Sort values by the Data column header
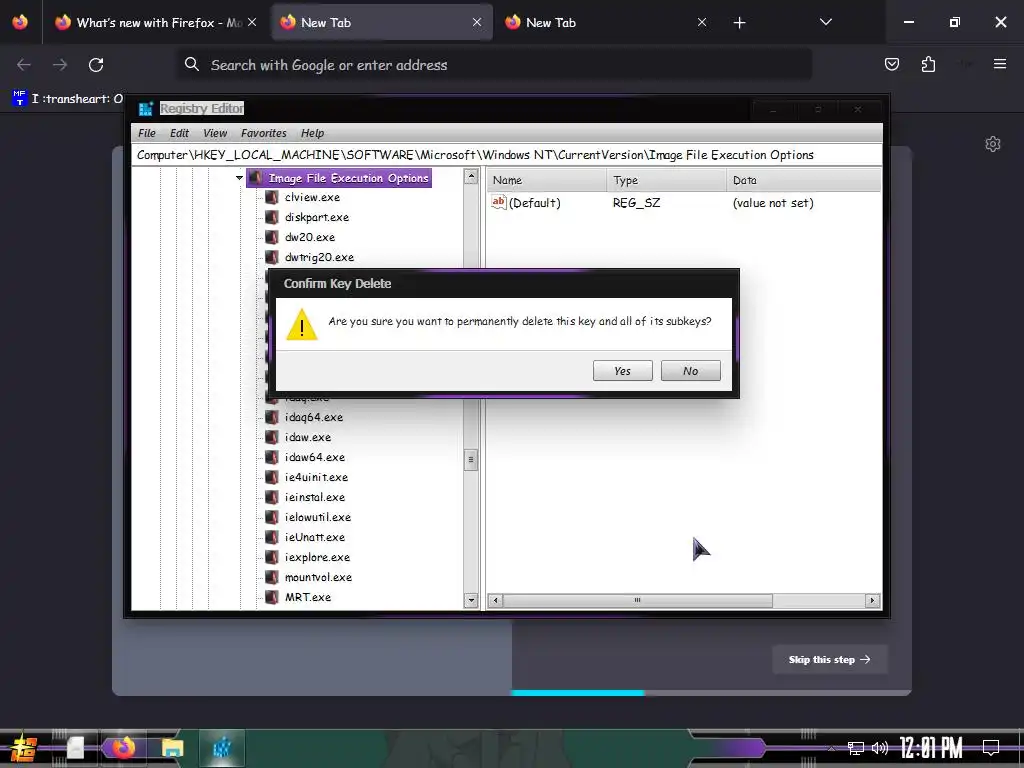The width and height of the screenshot is (1024, 768). point(804,180)
